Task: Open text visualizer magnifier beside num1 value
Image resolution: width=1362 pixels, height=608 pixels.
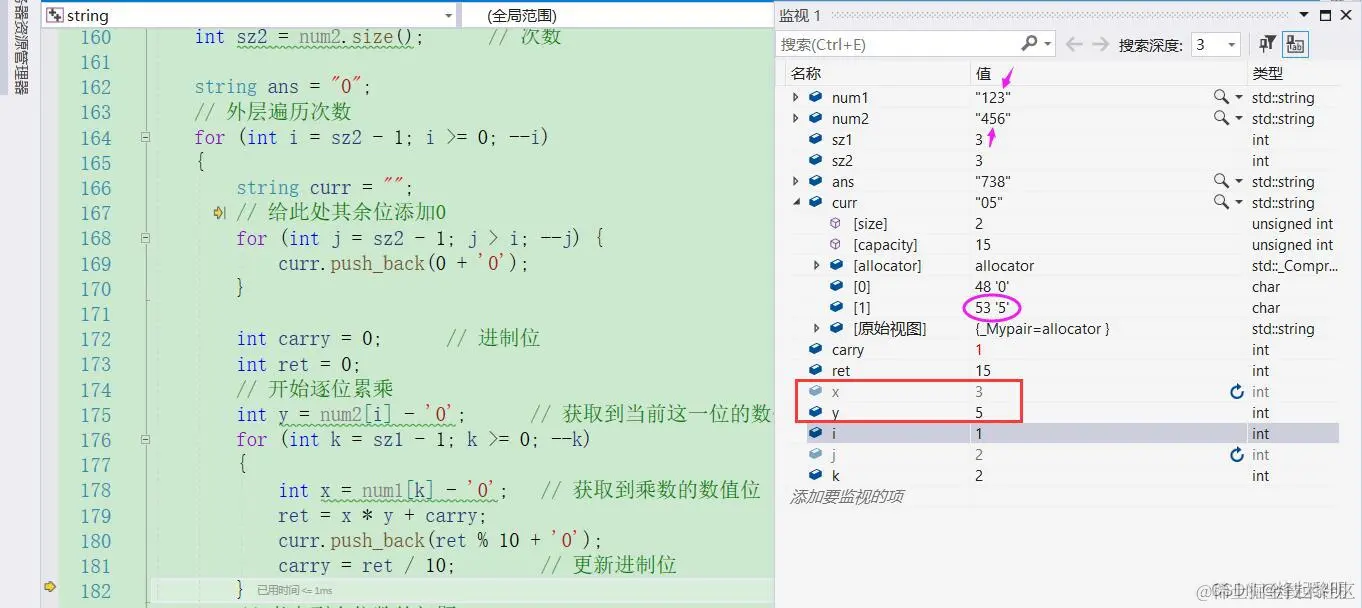Action: point(1220,97)
